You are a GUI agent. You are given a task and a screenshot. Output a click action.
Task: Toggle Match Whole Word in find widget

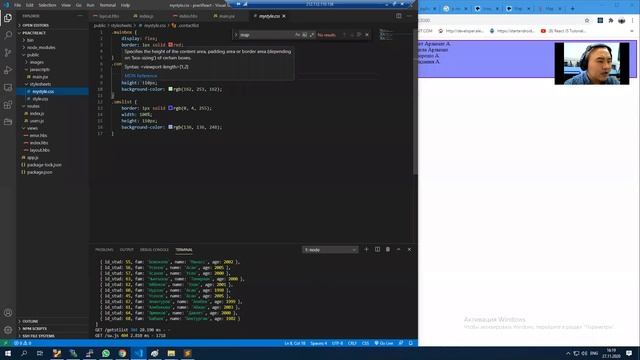click(304, 35)
